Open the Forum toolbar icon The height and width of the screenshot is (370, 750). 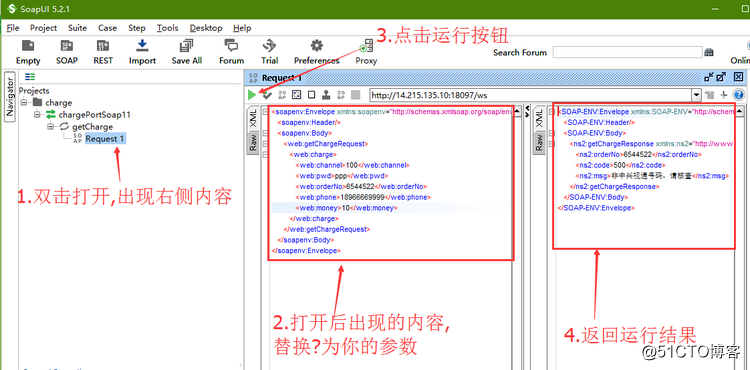tap(232, 52)
